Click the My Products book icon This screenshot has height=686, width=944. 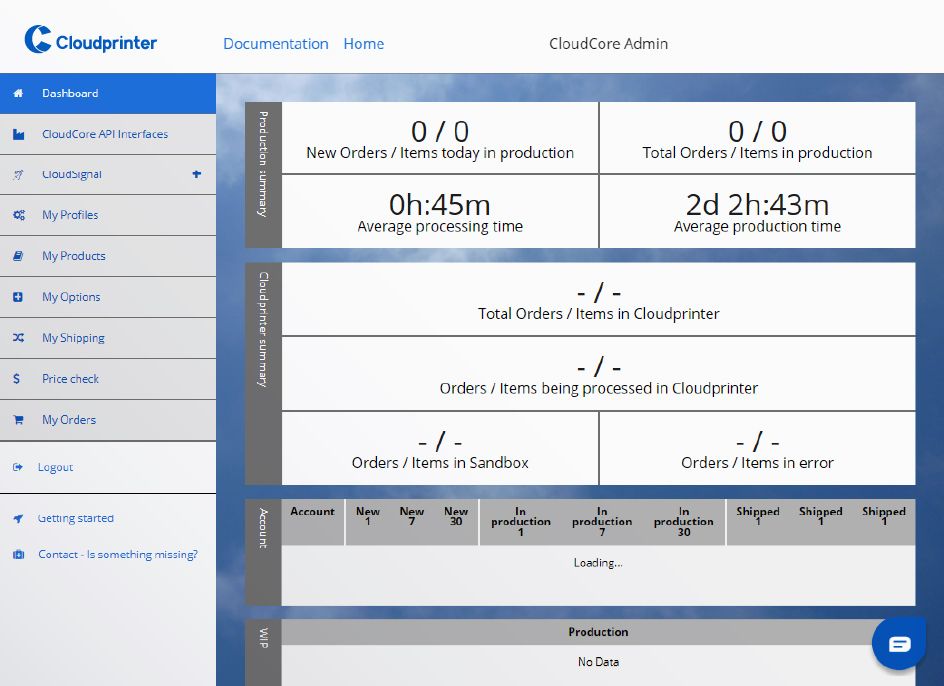(18, 256)
